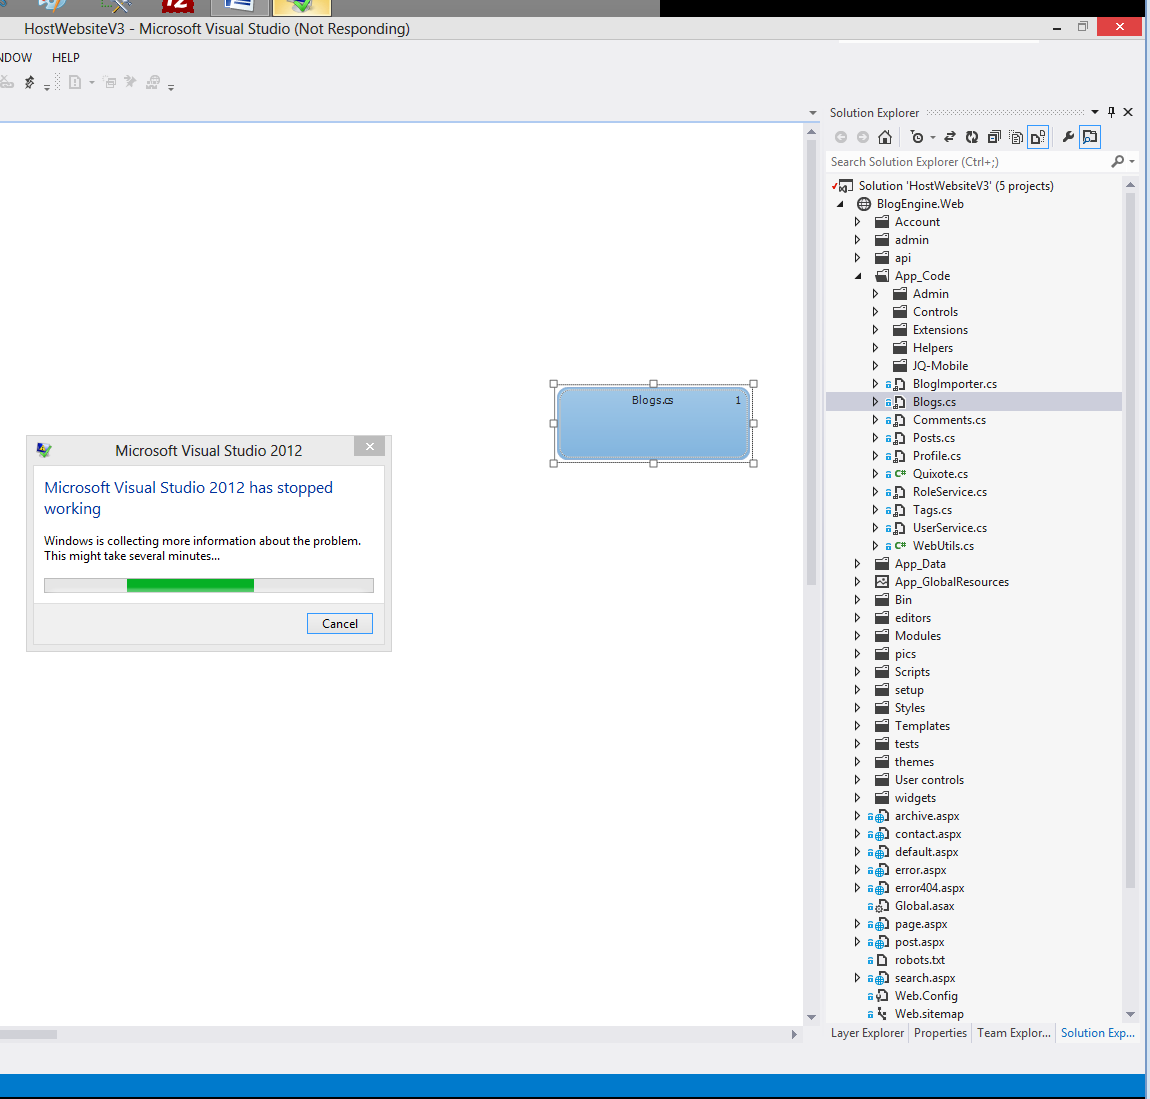
Task: Click the Solution Explorer vertical scrollbar
Action: click(1130, 539)
